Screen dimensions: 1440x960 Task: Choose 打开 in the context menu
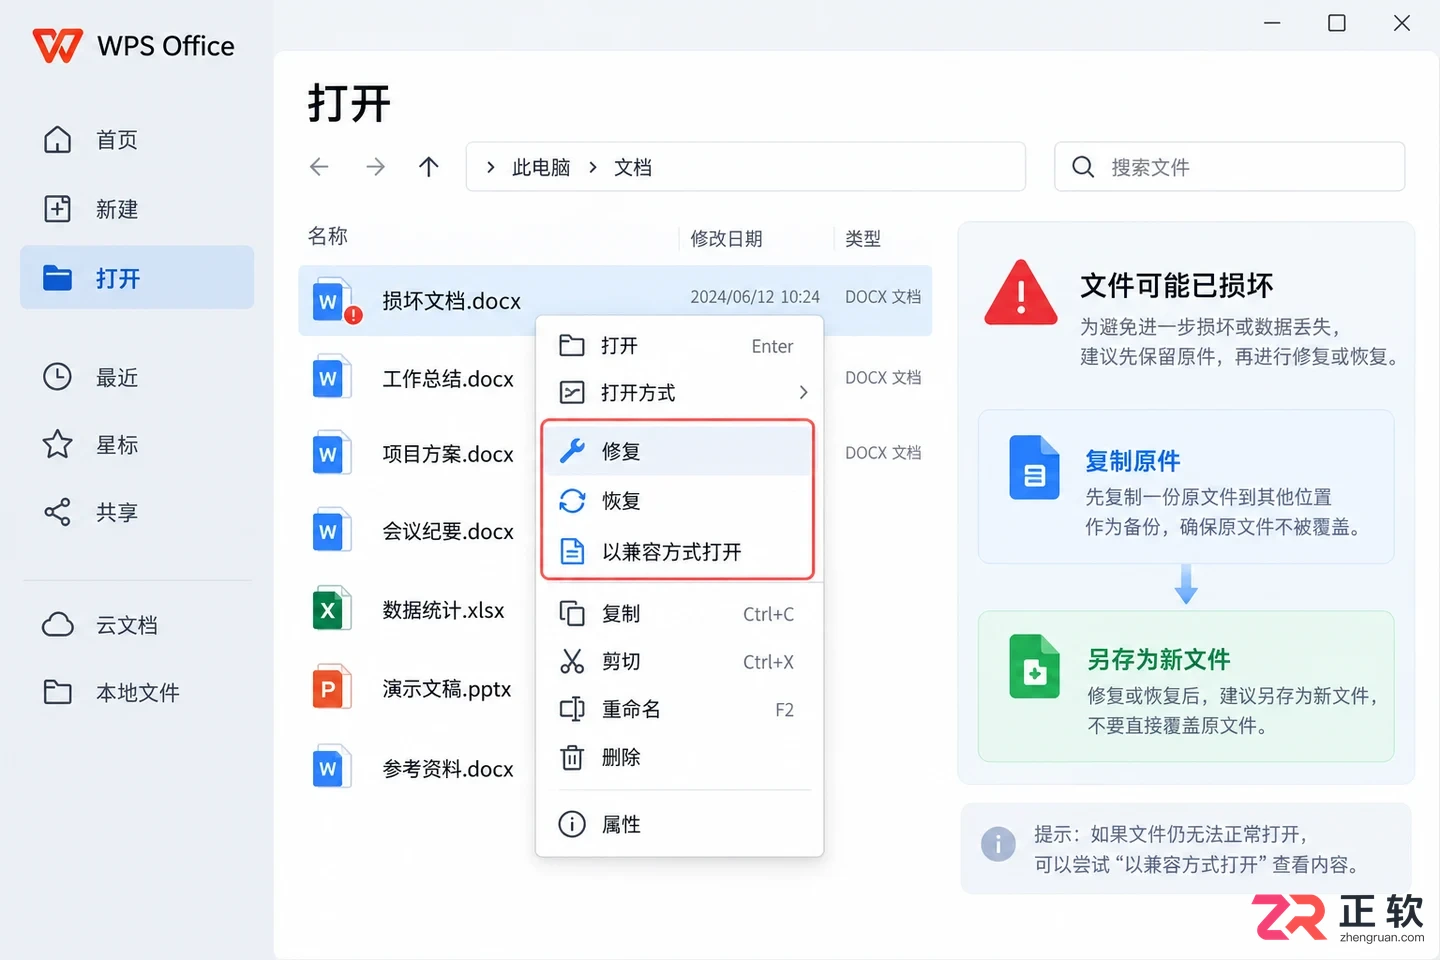680,346
